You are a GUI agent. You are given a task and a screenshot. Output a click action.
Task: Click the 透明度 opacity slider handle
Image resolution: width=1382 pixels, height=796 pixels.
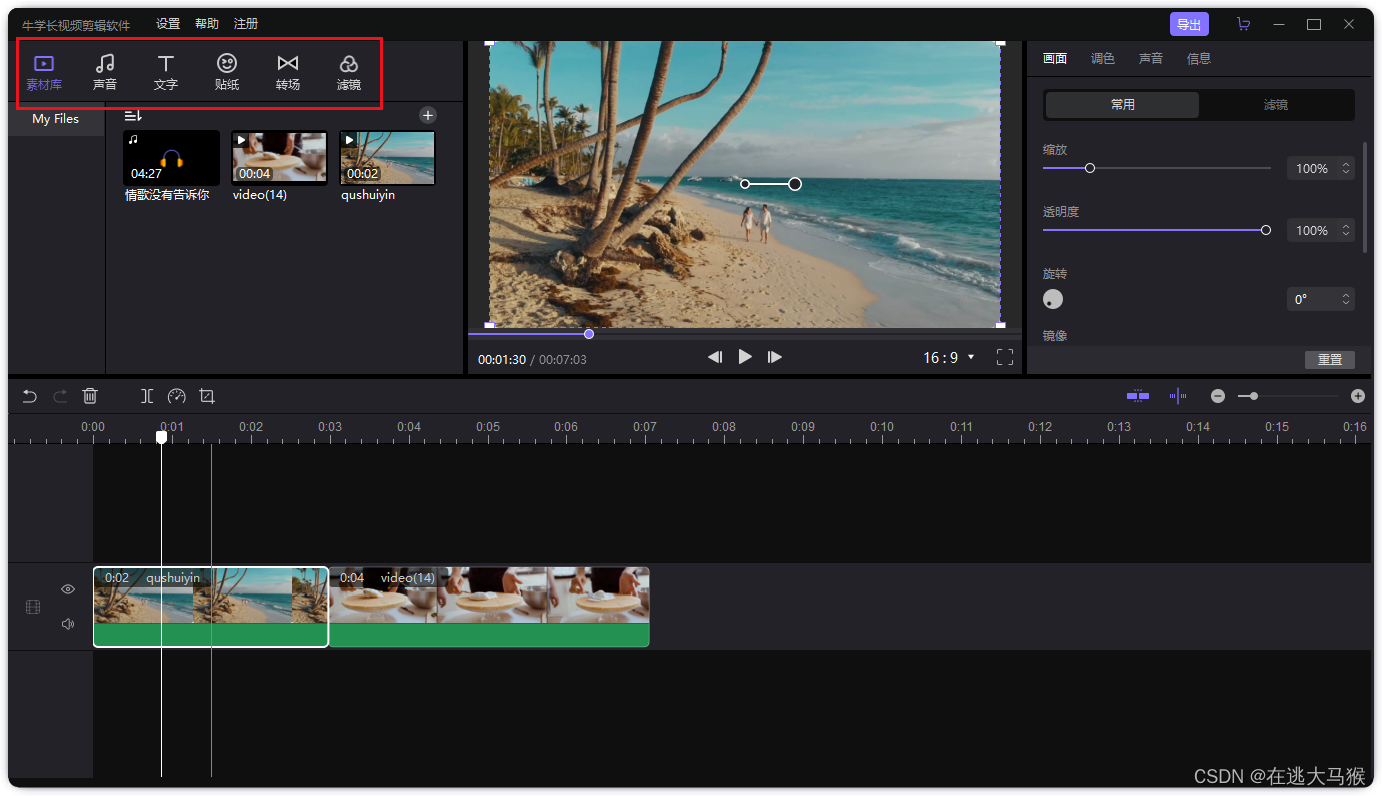click(1266, 230)
